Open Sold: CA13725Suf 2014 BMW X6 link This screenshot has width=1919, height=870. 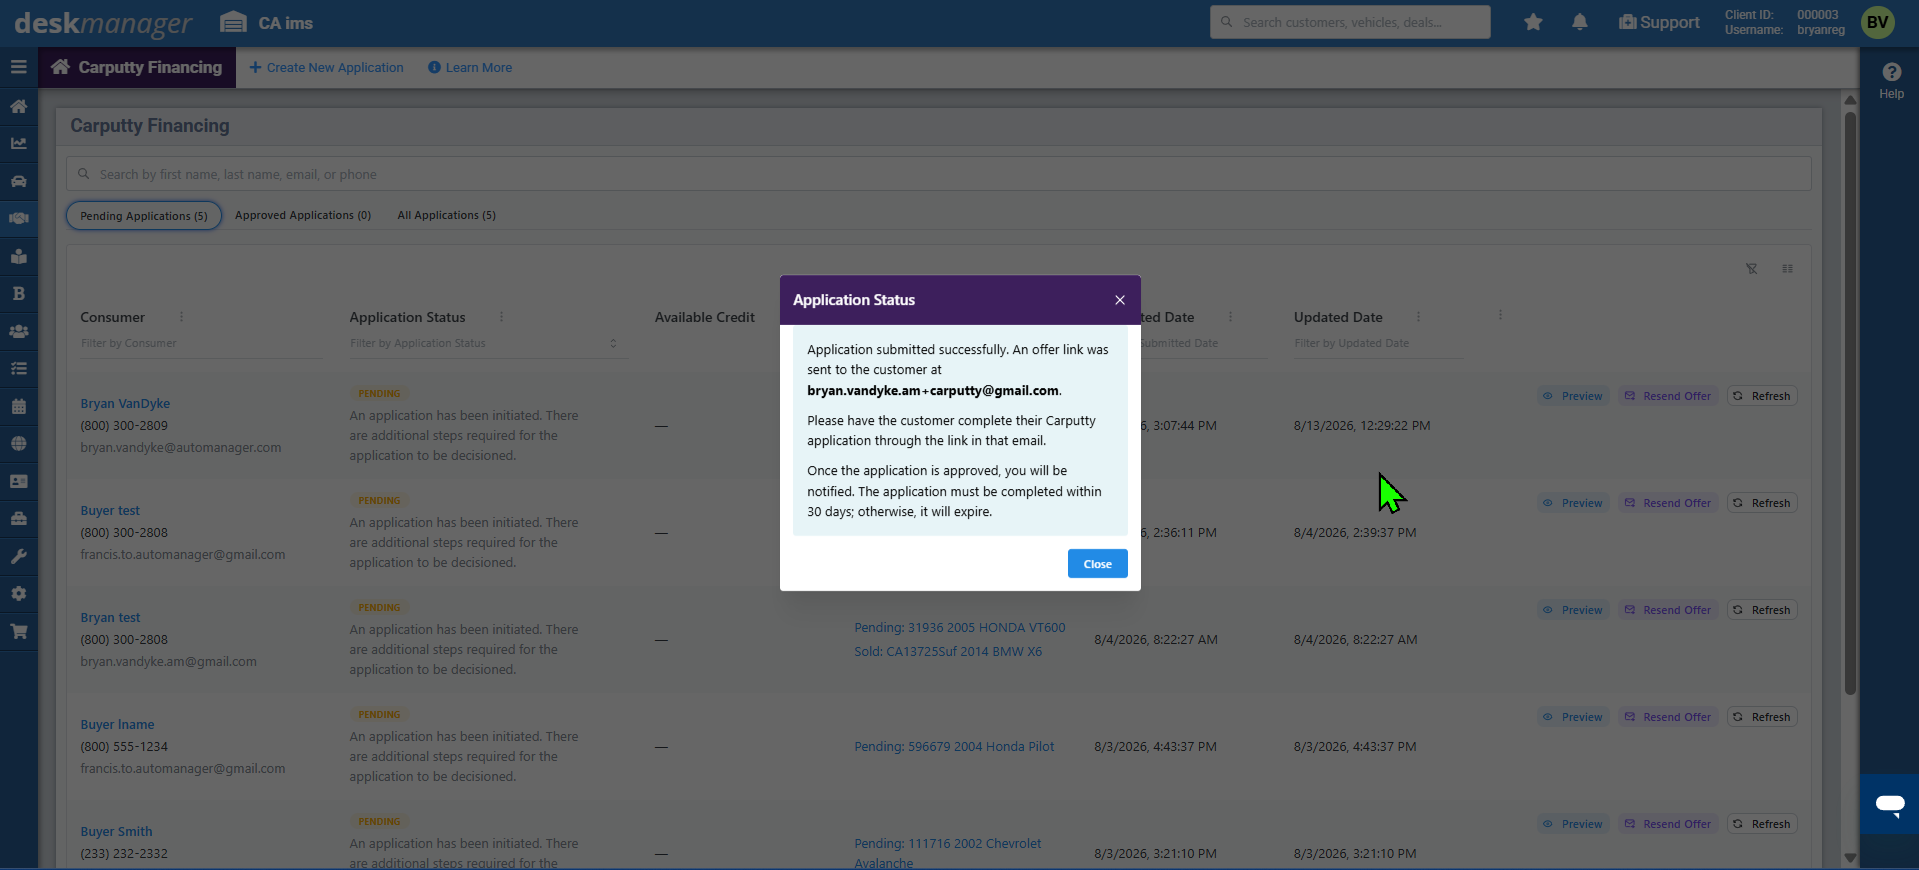pyautogui.click(x=948, y=652)
